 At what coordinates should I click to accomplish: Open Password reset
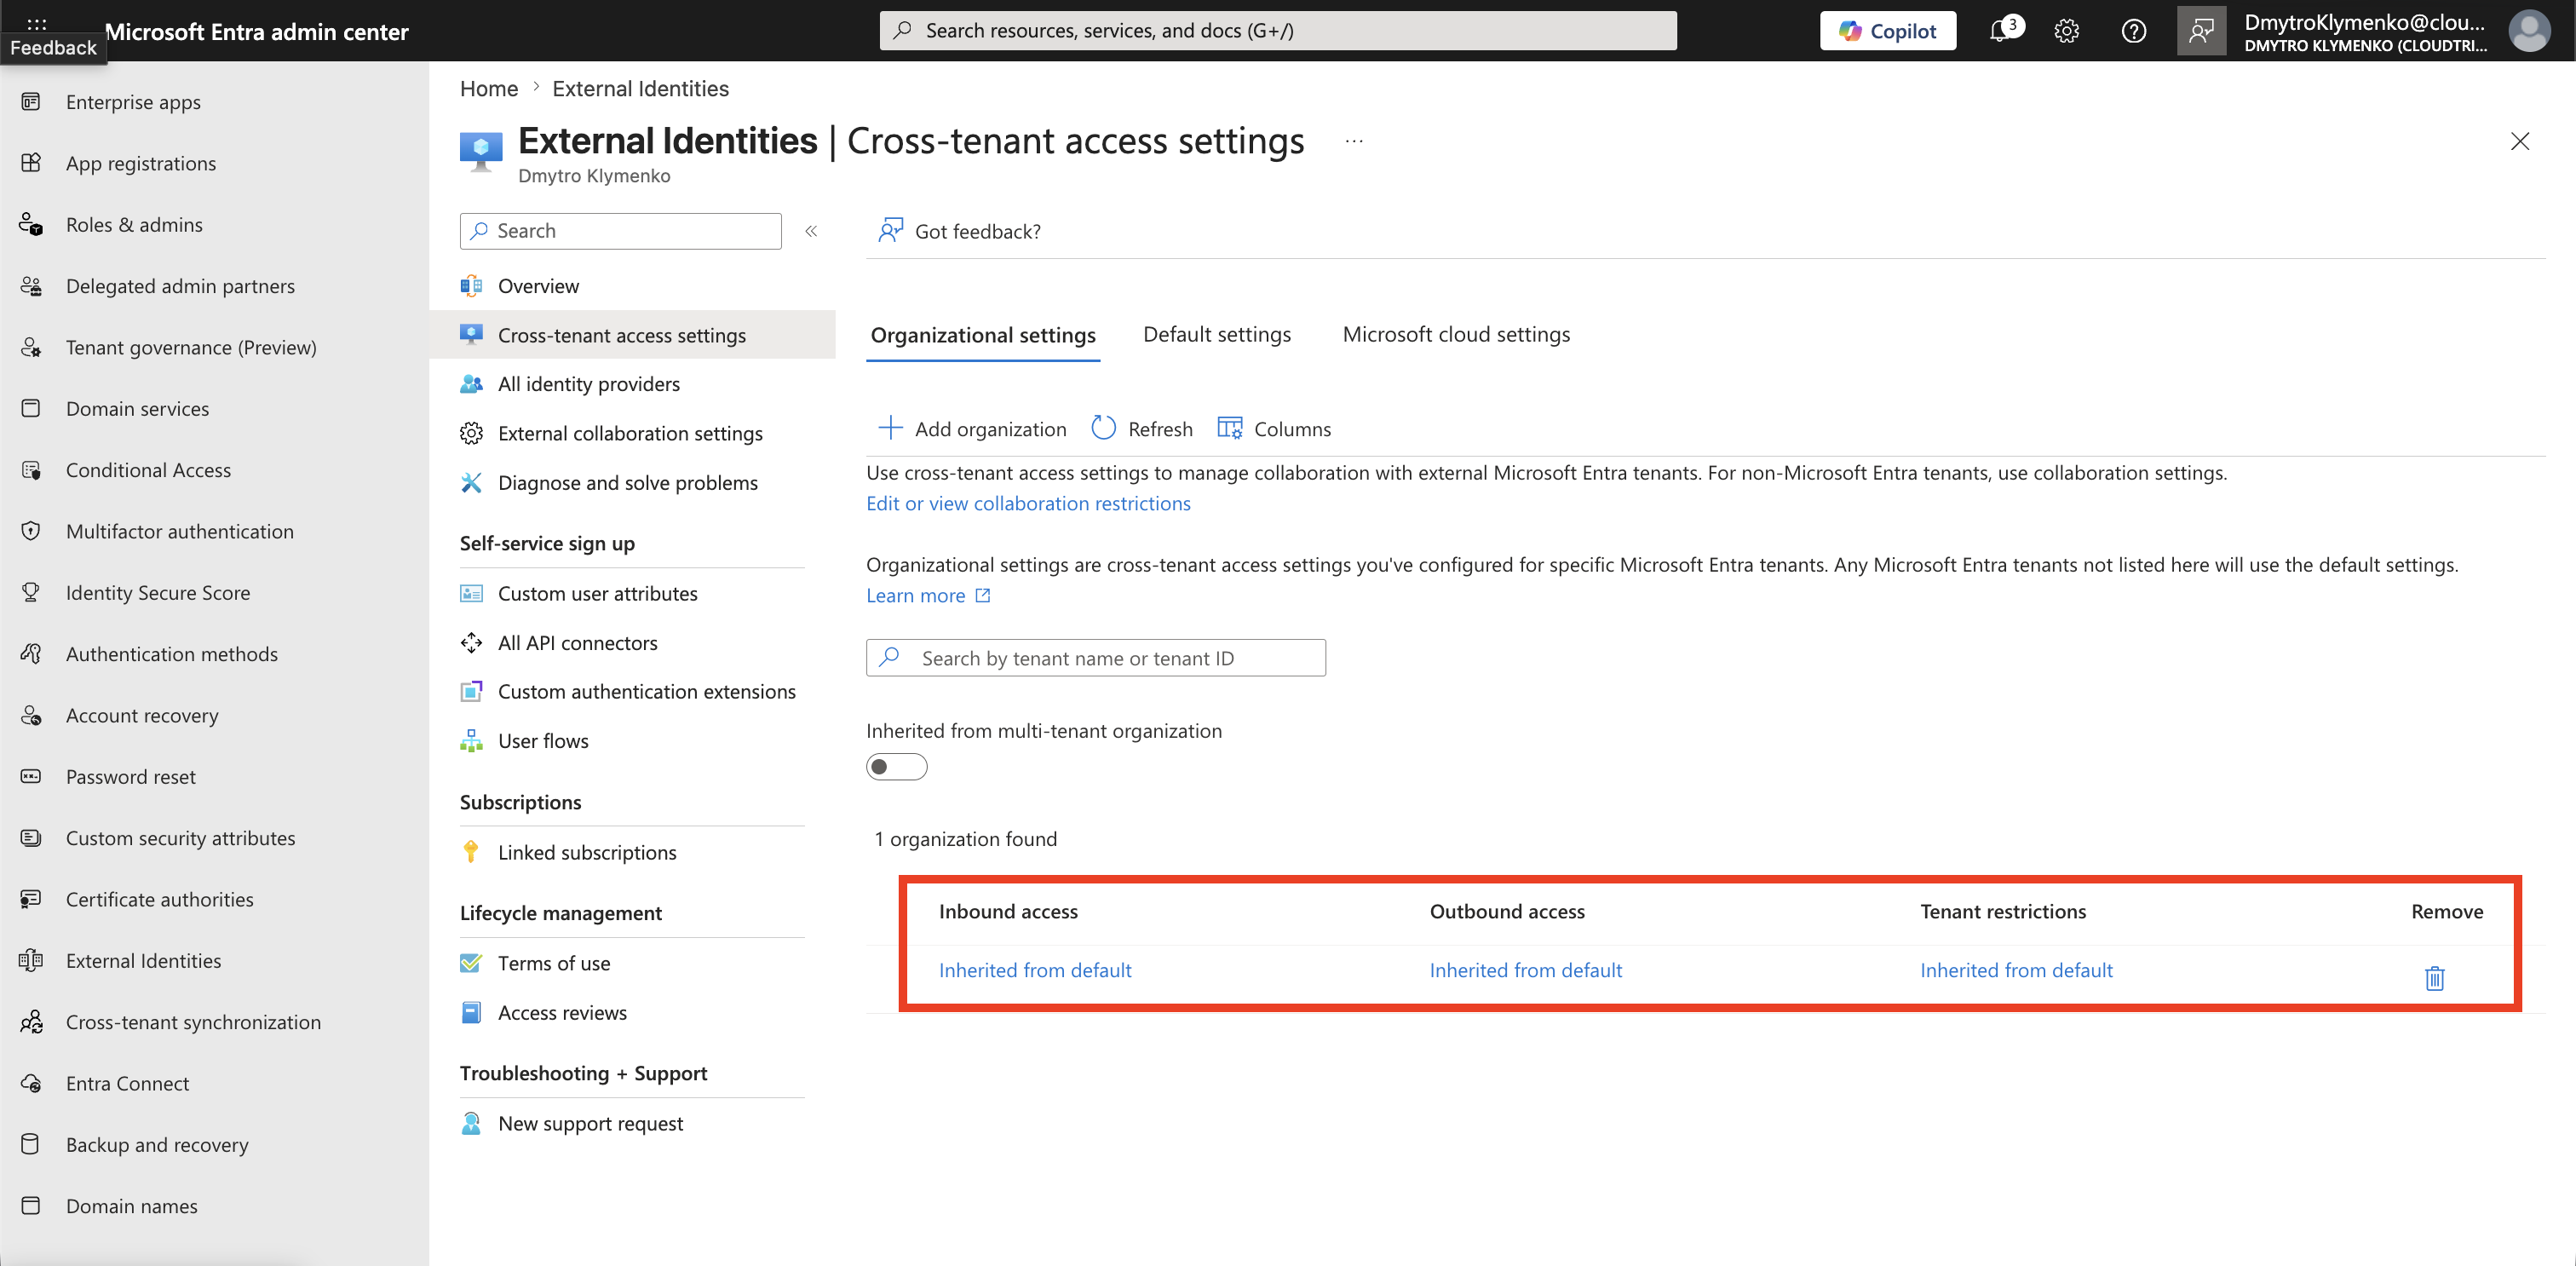click(x=131, y=776)
